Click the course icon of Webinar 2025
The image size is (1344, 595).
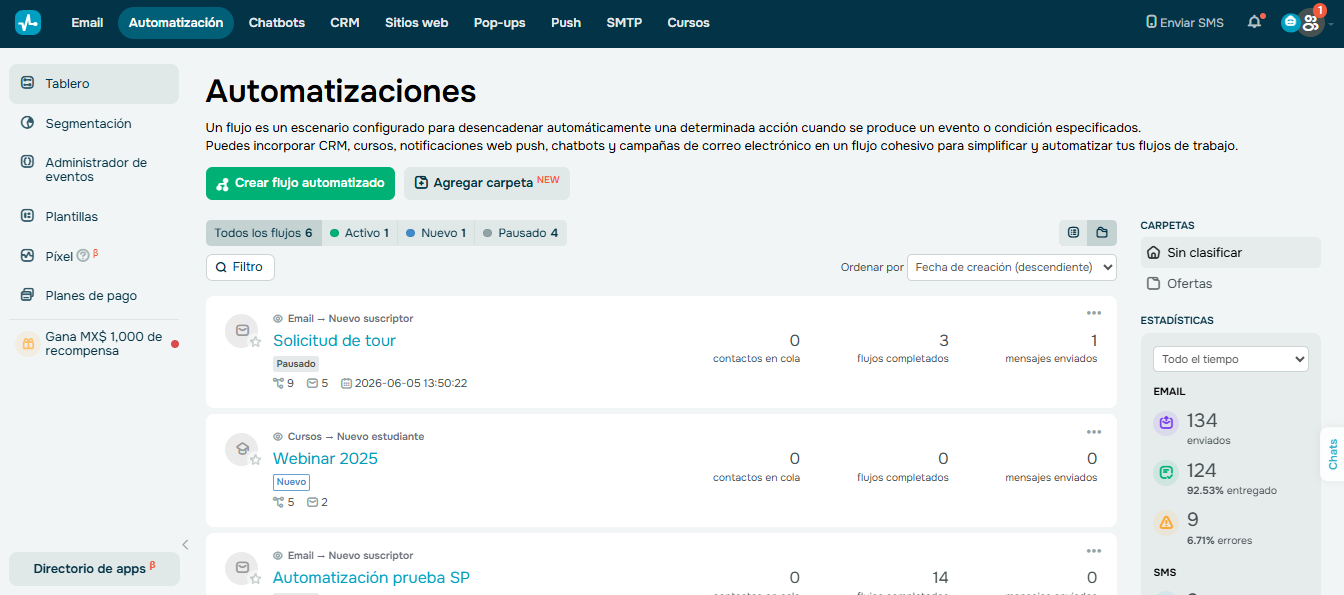[242, 449]
